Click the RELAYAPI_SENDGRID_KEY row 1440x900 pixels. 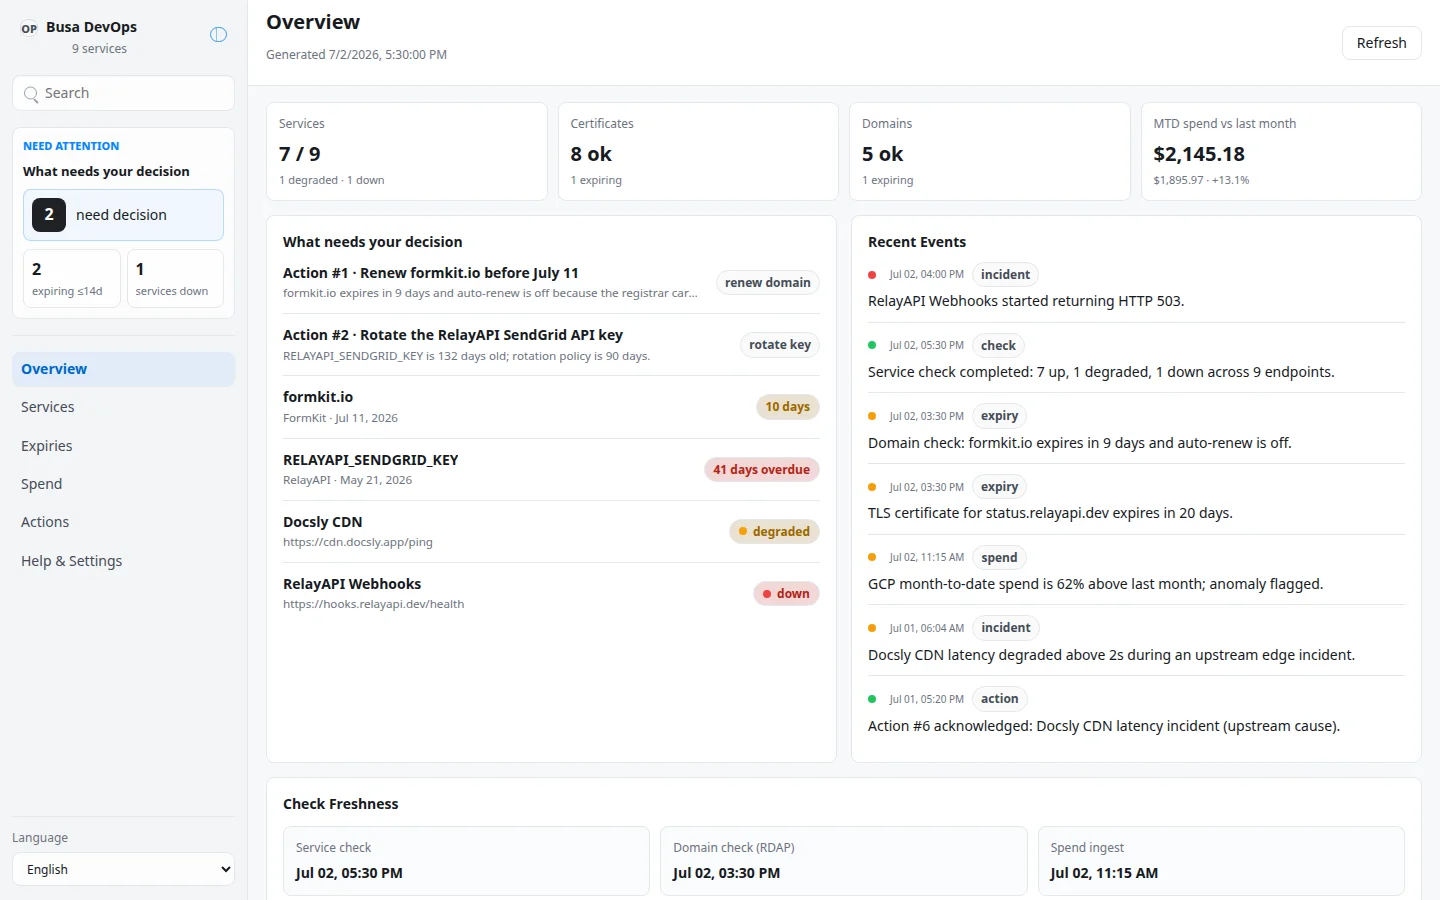551,469
